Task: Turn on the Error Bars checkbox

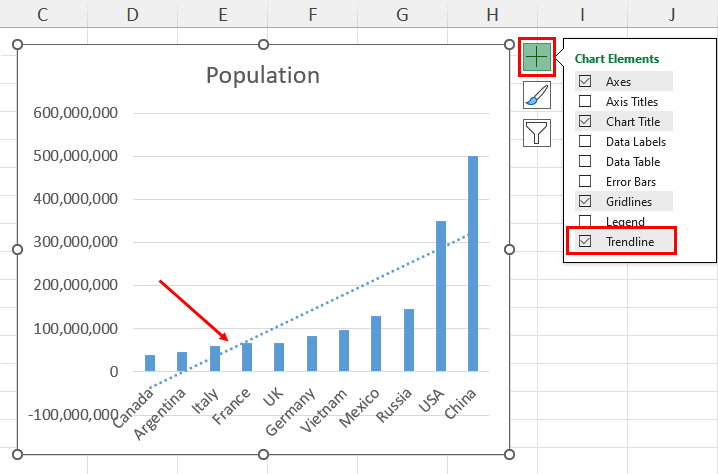Action: (585, 181)
